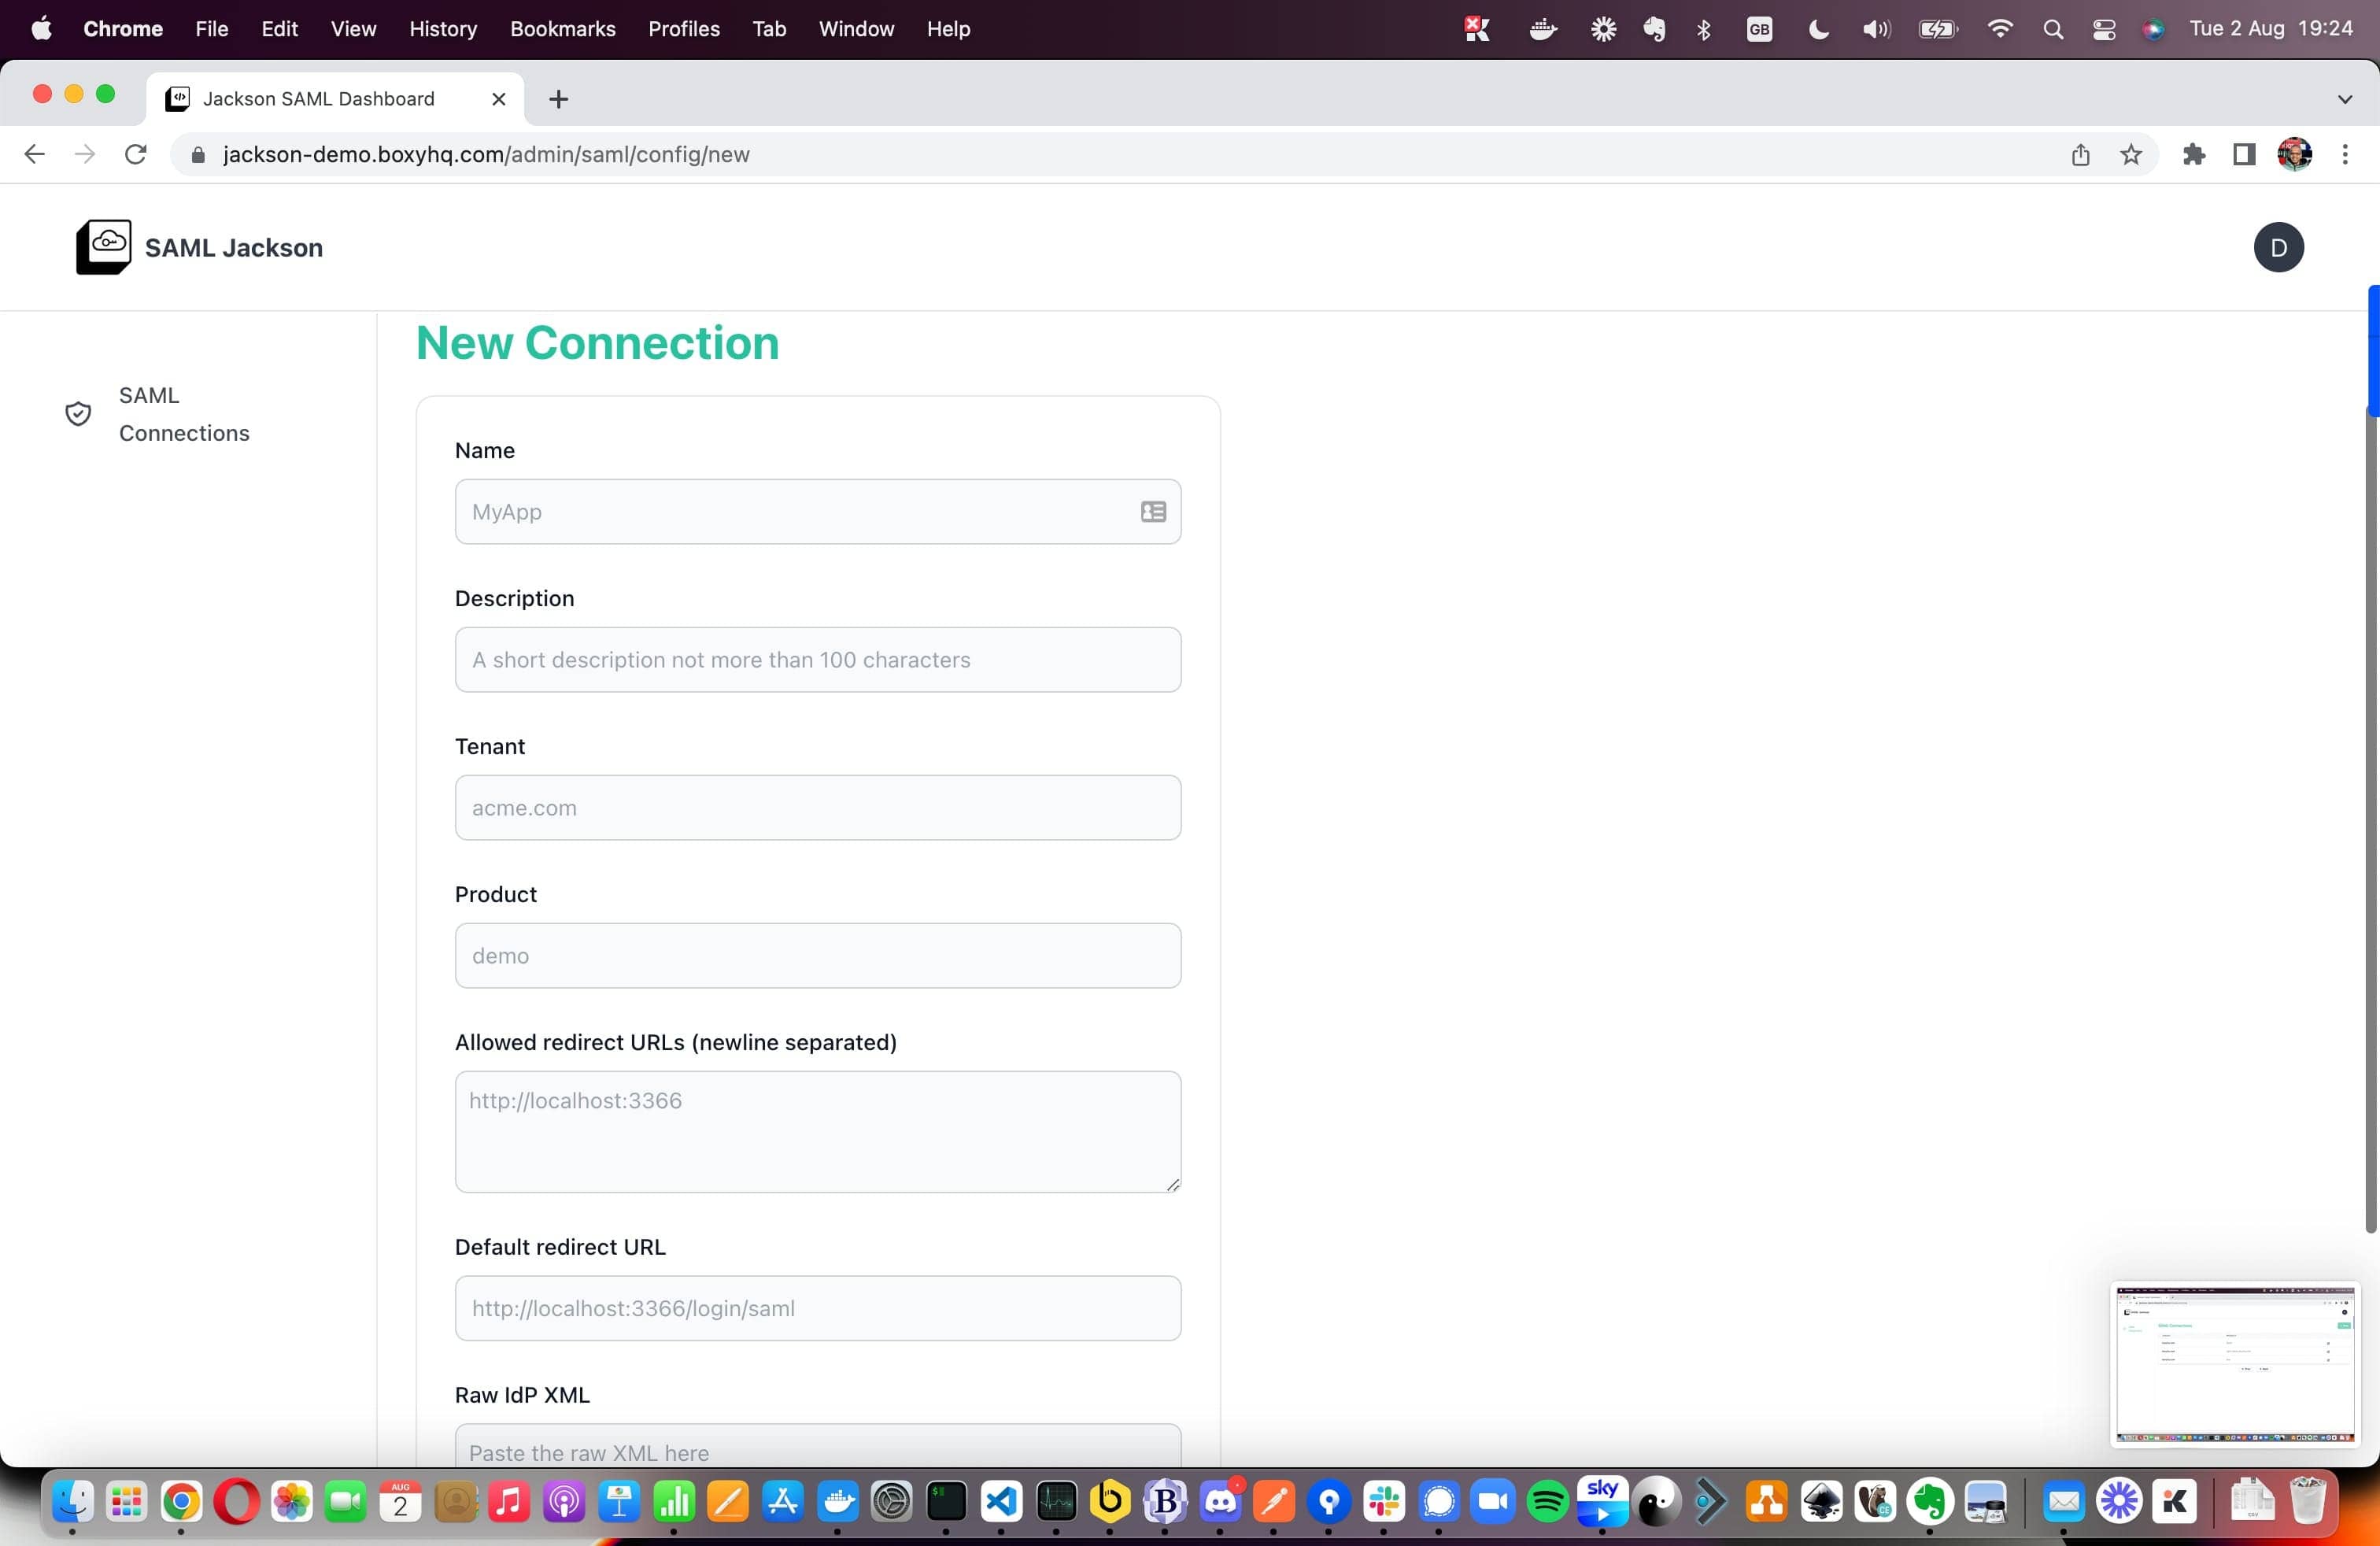Image resolution: width=2380 pixels, height=1546 pixels.
Task: Open Slack from the dock
Action: click(x=1383, y=1501)
